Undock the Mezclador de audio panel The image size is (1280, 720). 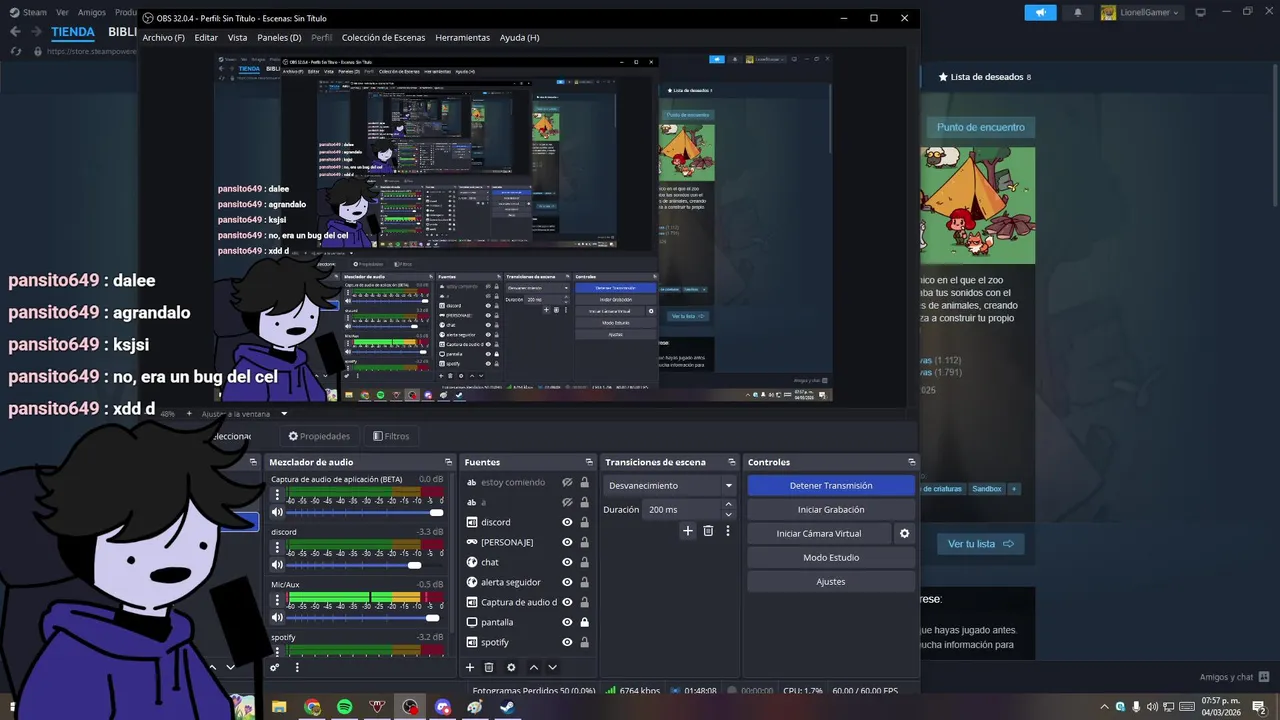coord(450,462)
